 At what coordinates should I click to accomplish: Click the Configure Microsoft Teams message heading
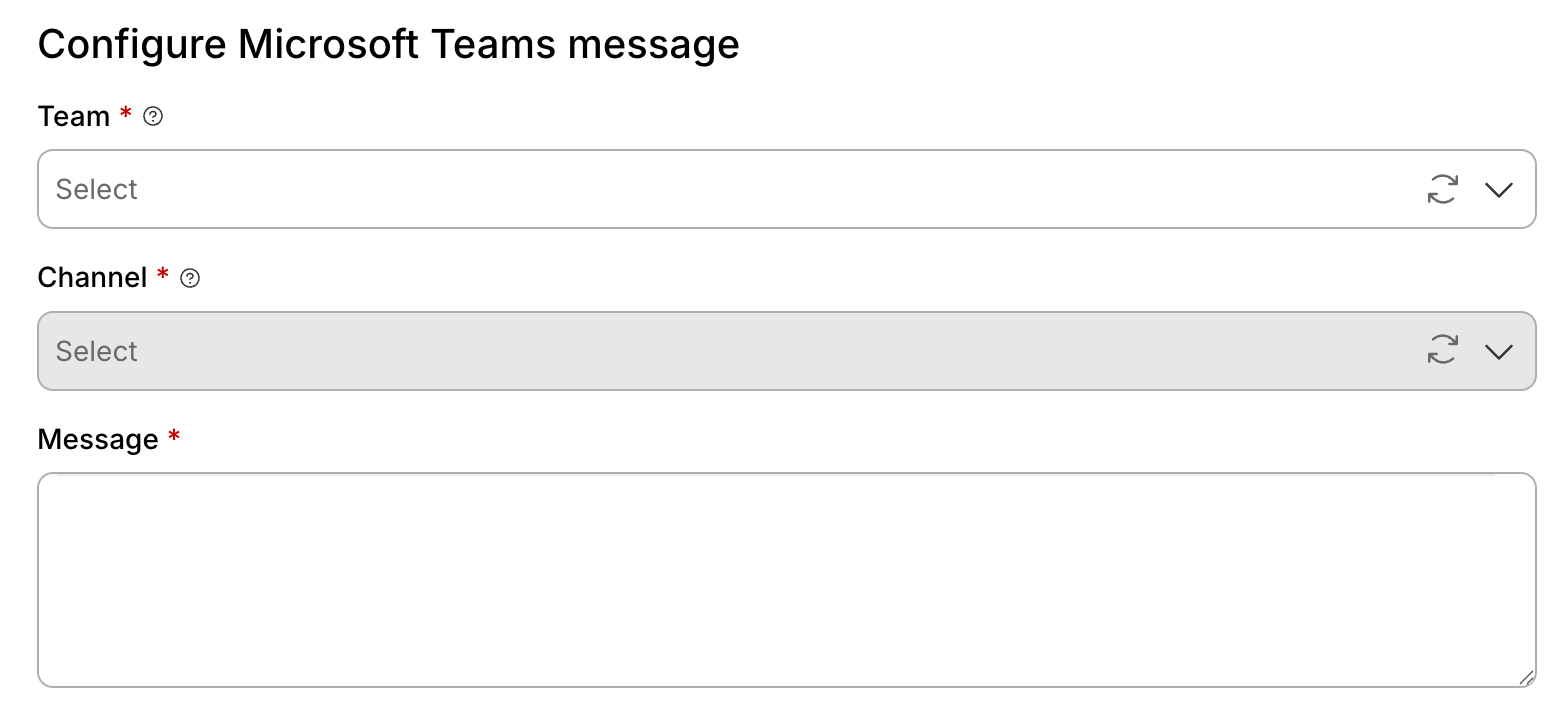[x=388, y=45]
